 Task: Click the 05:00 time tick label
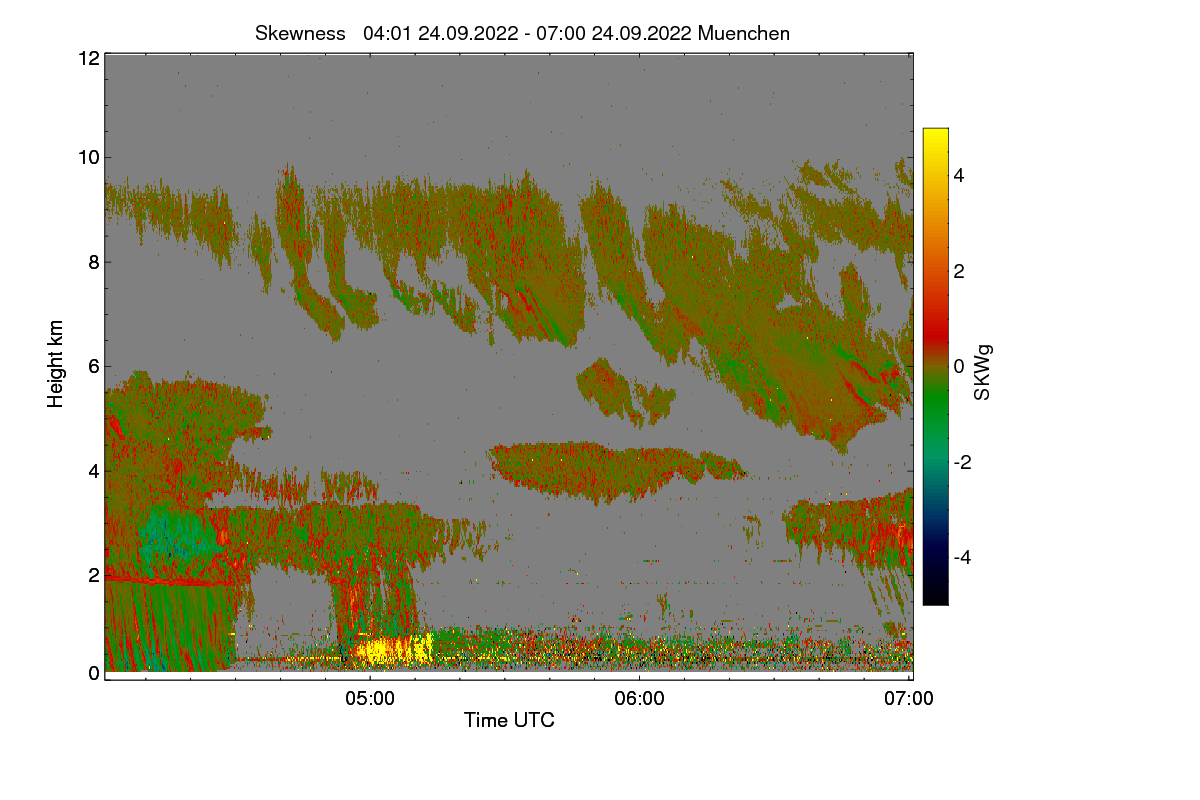coord(370,699)
